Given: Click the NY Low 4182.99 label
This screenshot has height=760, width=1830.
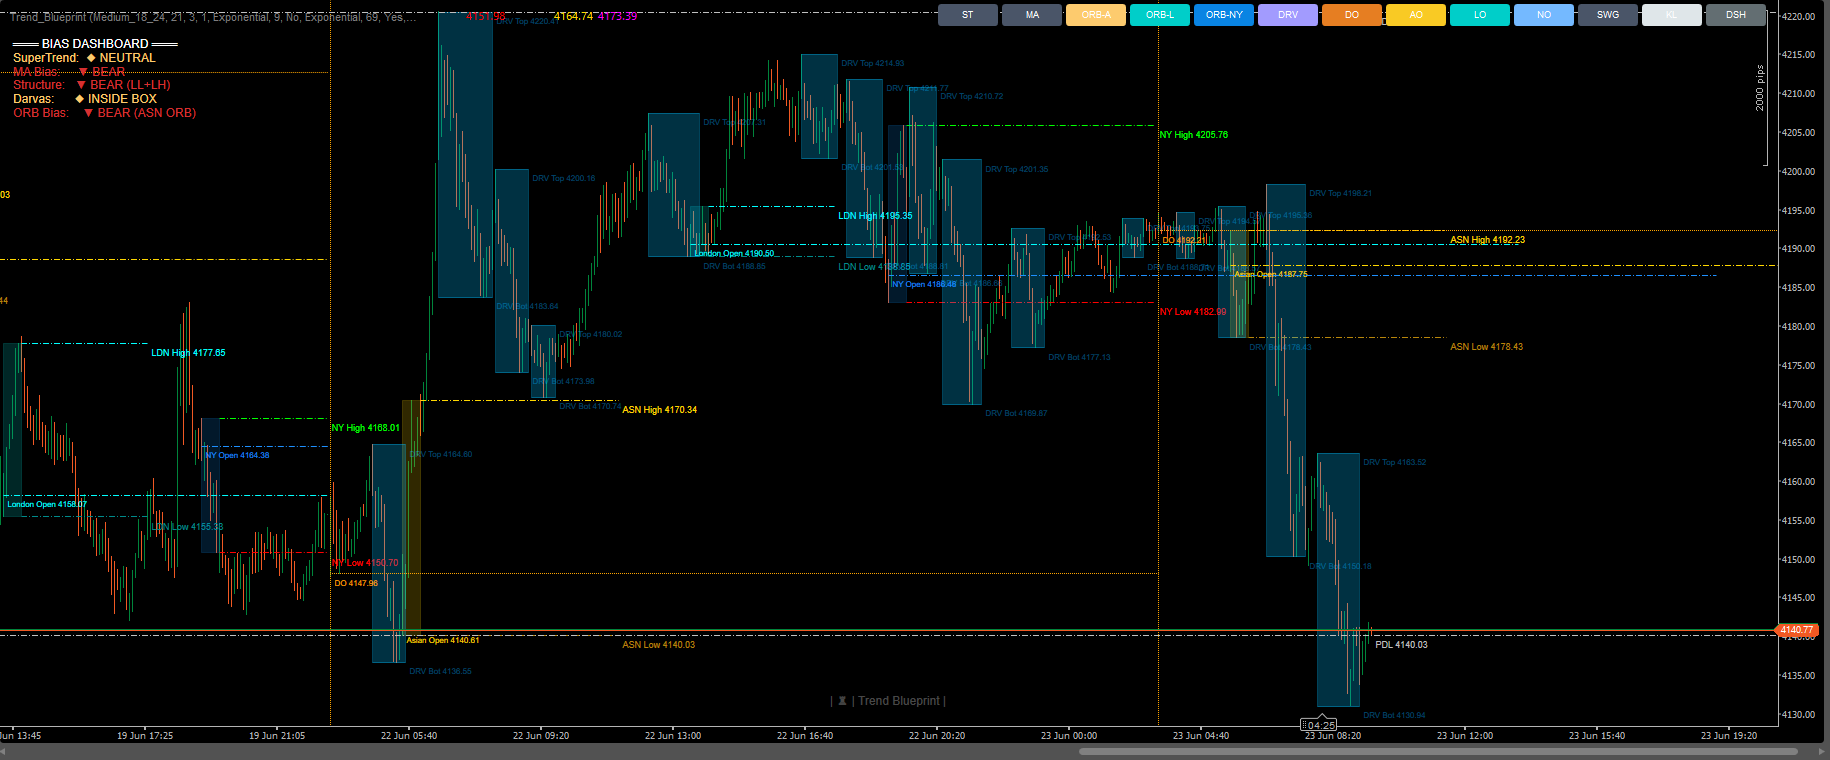Looking at the screenshot, I should point(1193,312).
